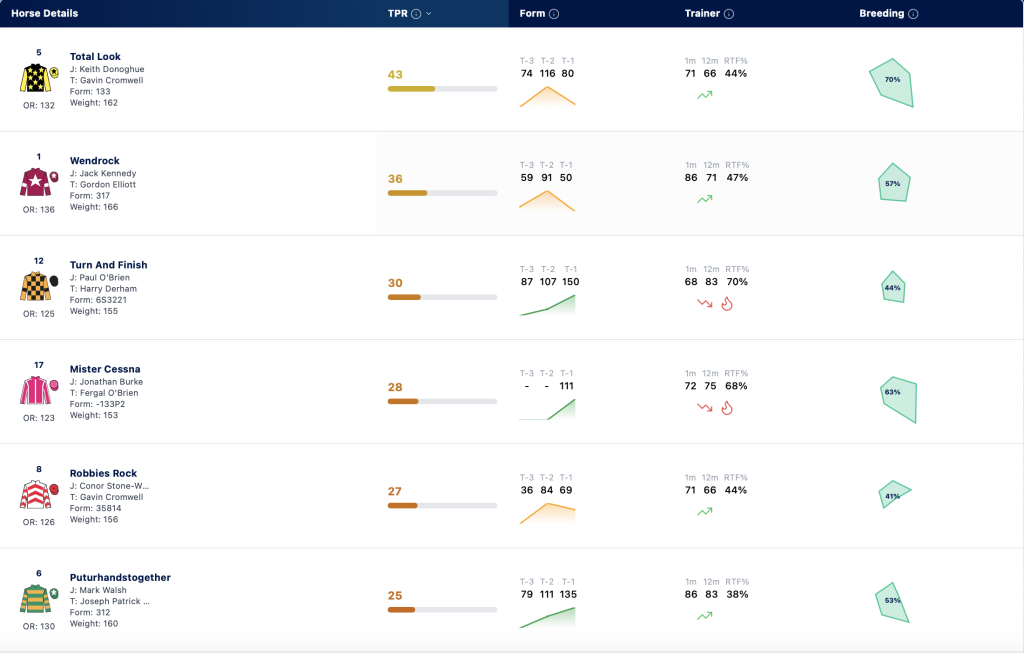Select the Horse Details column header
The height and width of the screenshot is (653, 1024).
point(44,14)
